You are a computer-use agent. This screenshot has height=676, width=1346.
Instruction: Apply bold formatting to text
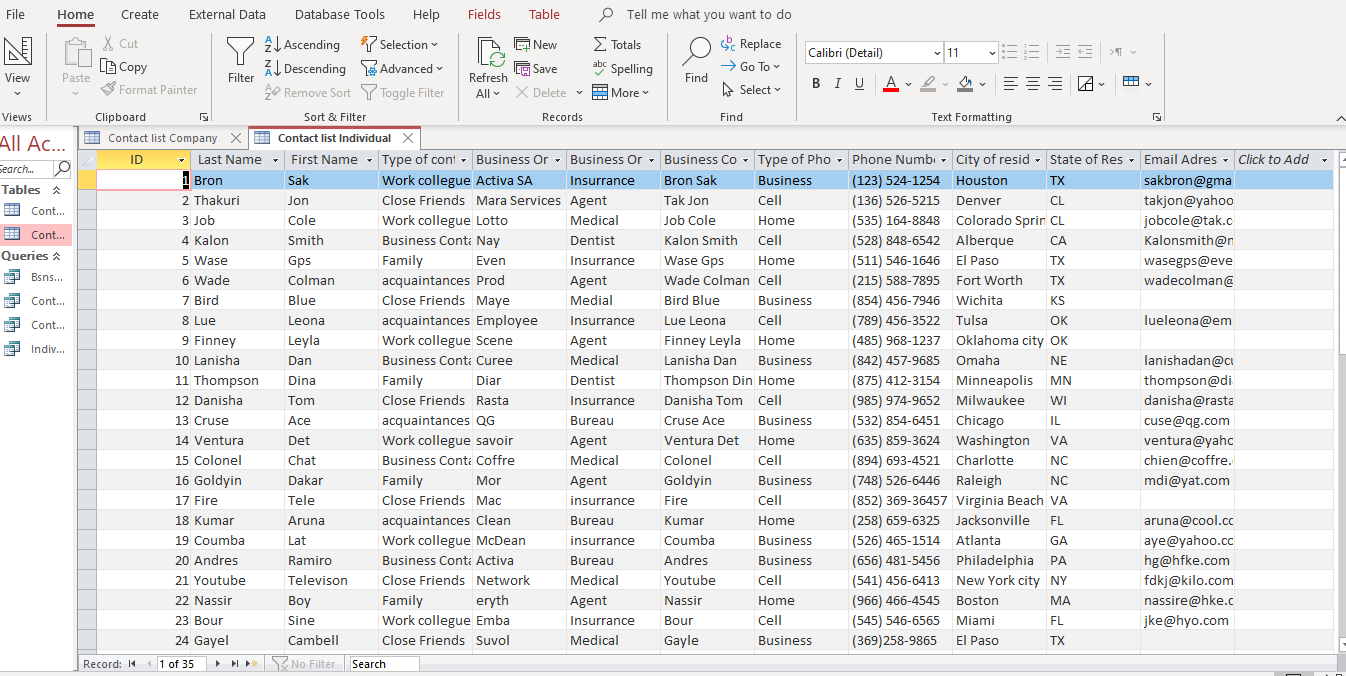pyautogui.click(x=815, y=83)
